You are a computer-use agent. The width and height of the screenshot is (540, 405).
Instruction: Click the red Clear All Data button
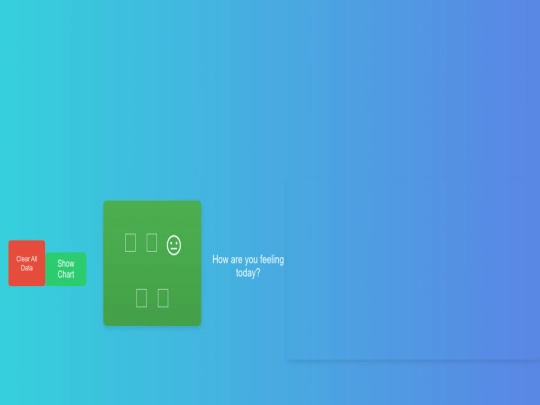pos(27,263)
